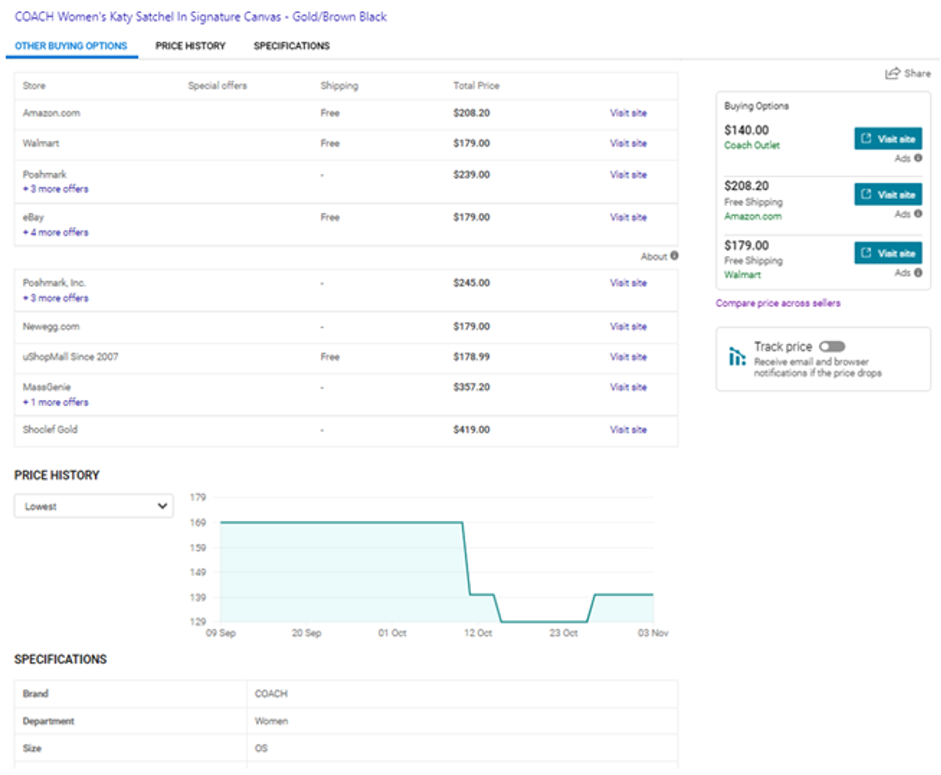Click Visit site button for Coach Outlet
Screen dimensions: 941x775
pyautogui.click(x=888, y=139)
